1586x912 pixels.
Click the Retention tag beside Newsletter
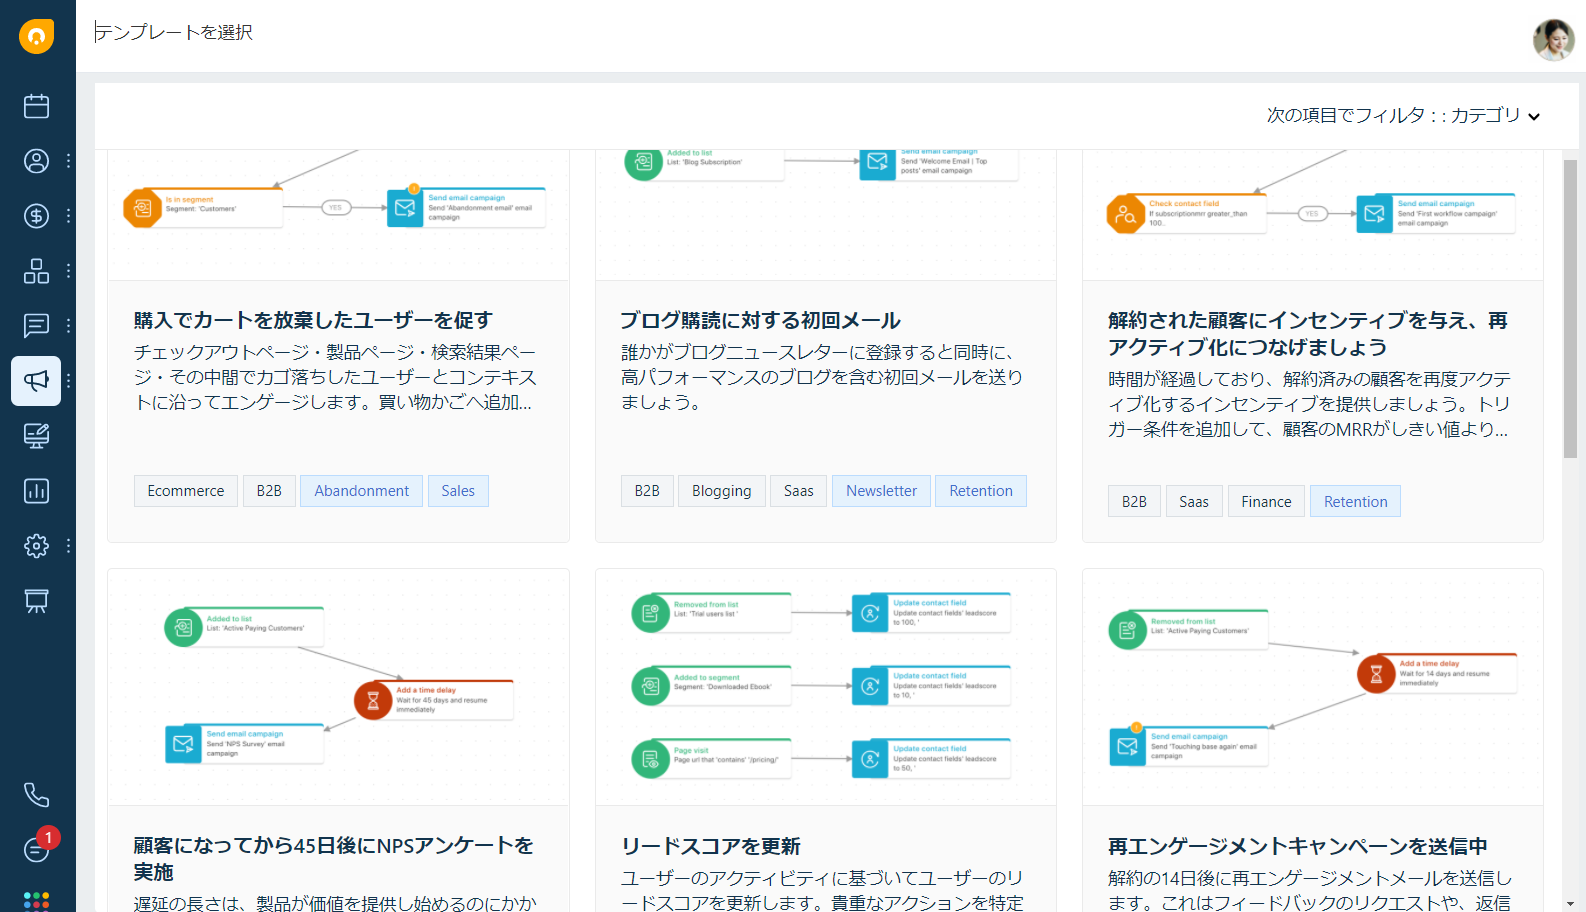coord(981,491)
